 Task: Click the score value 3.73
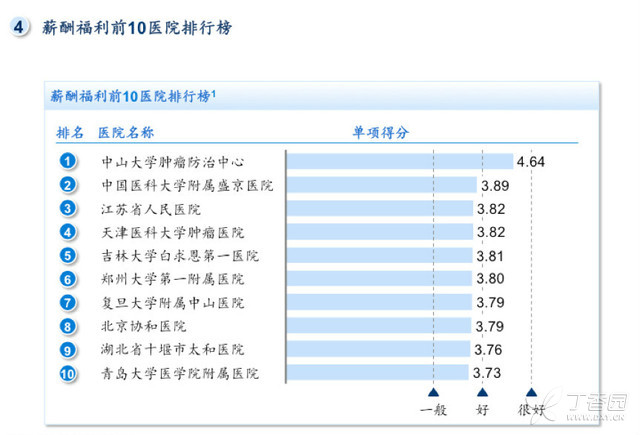click(487, 373)
